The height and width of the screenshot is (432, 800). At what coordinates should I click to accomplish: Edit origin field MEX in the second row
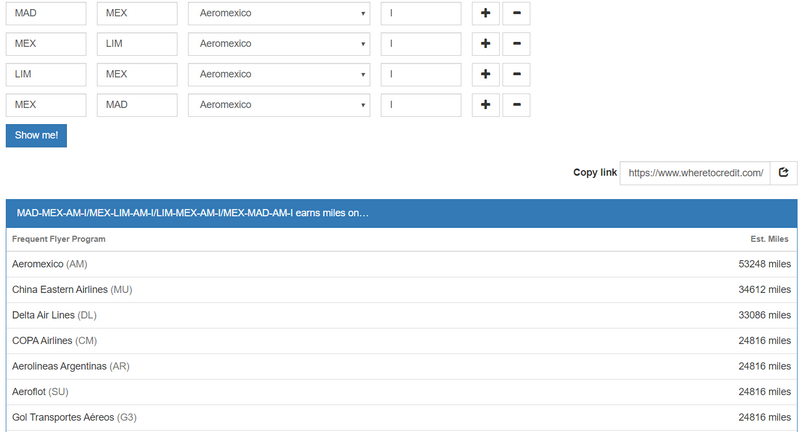[x=46, y=44]
